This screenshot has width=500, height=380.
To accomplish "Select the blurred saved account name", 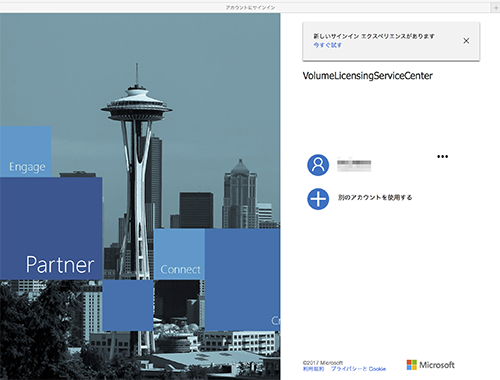I will [354, 165].
